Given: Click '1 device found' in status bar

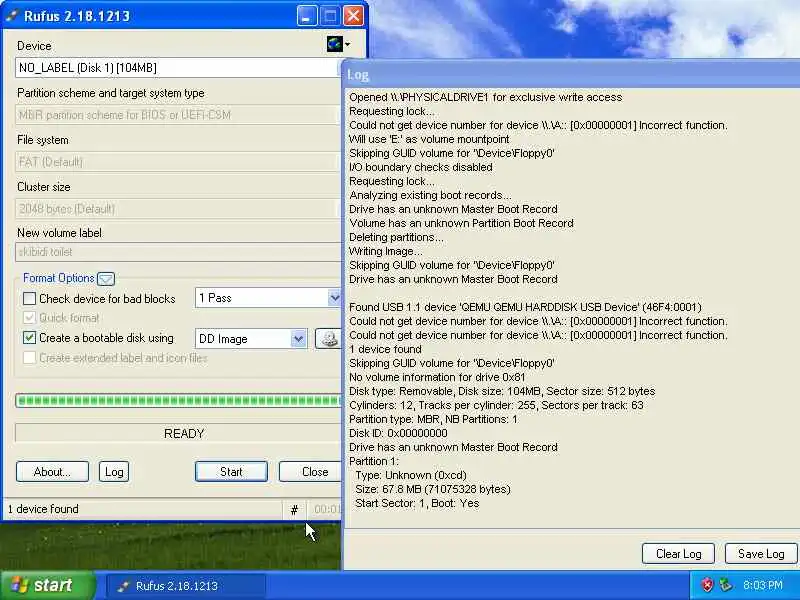Looking at the screenshot, I should (43, 509).
